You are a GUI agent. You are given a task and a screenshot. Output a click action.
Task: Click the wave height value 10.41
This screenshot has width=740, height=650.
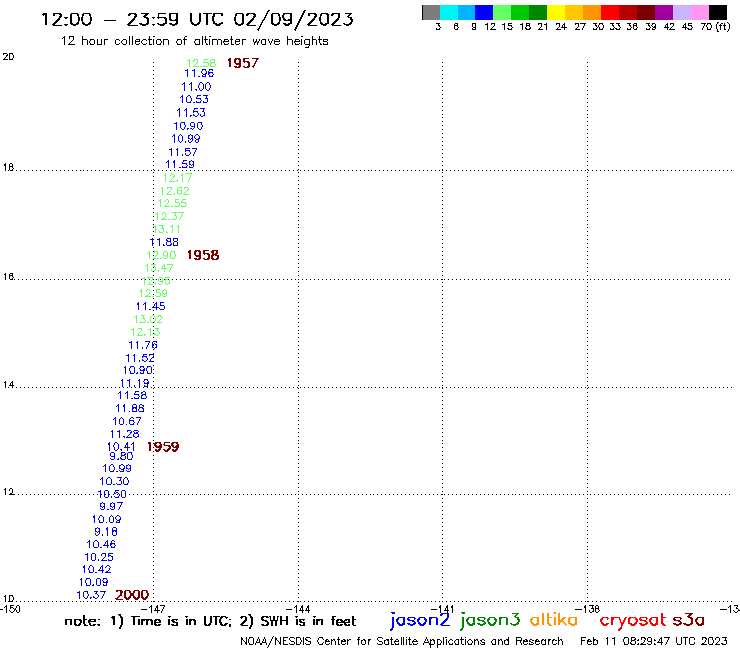(x=121, y=447)
